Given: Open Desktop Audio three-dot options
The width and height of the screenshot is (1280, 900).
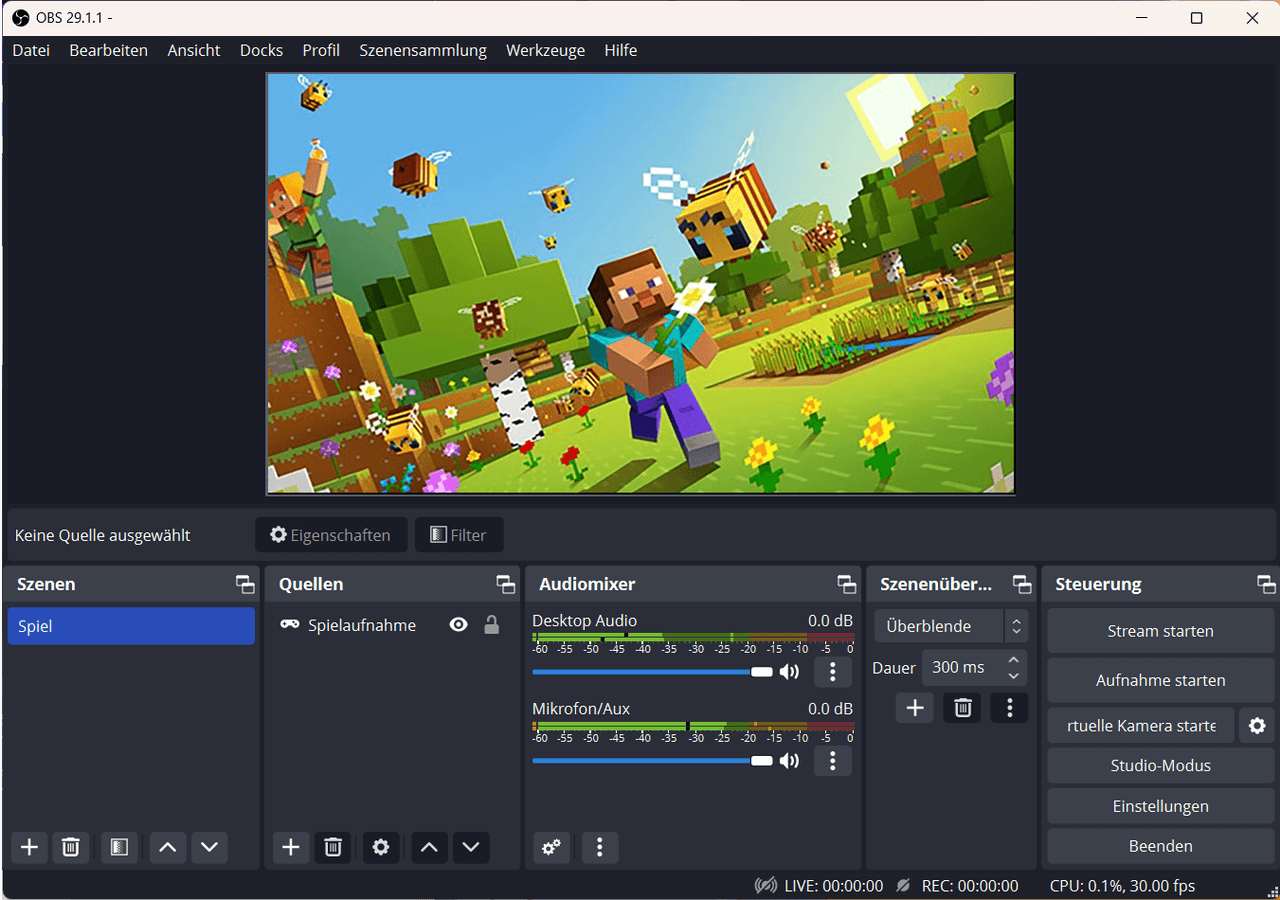Looking at the screenshot, I should coord(833,672).
